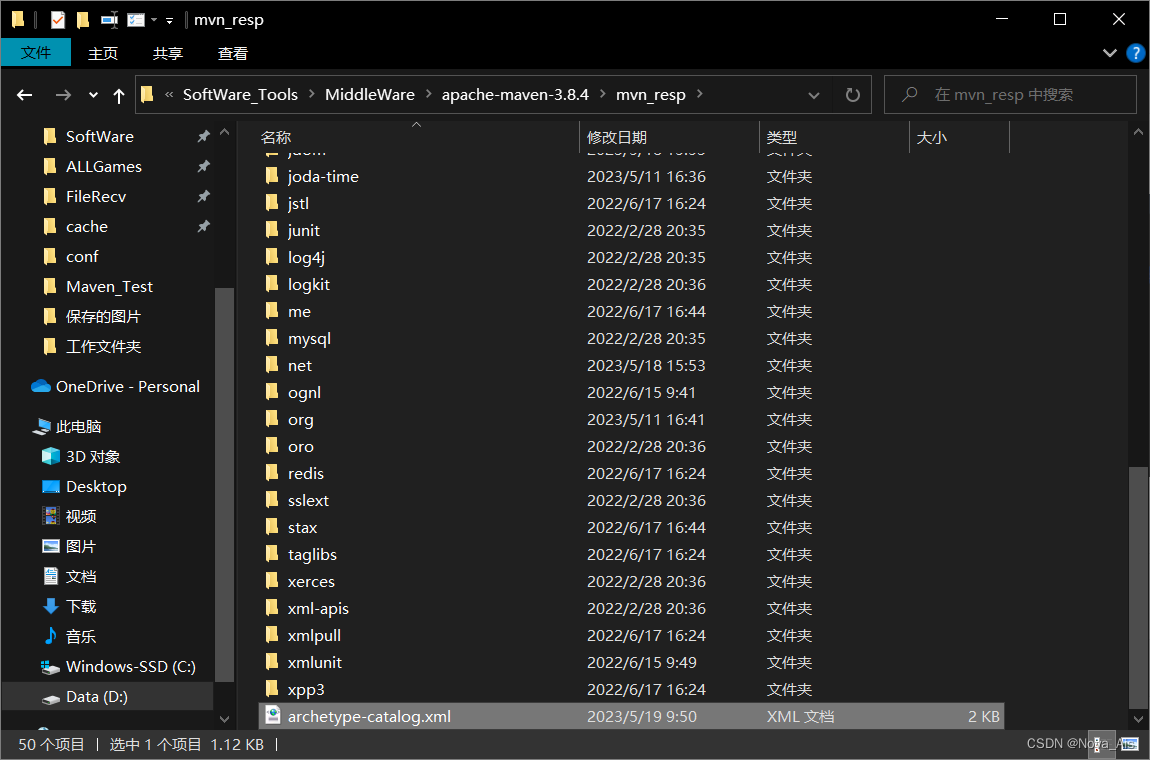Screen dimensions: 1150x760
Task: Go up one folder level
Action: coord(119,95)
